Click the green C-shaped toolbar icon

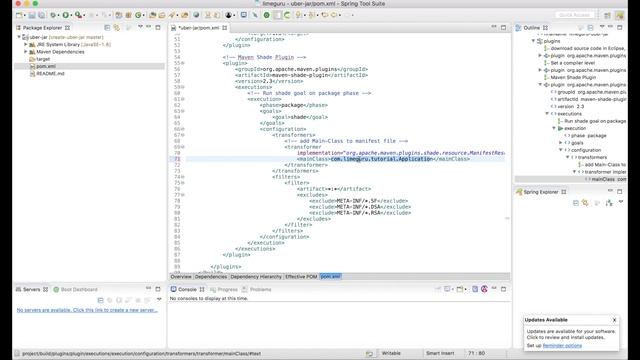(x=287, y=15)
